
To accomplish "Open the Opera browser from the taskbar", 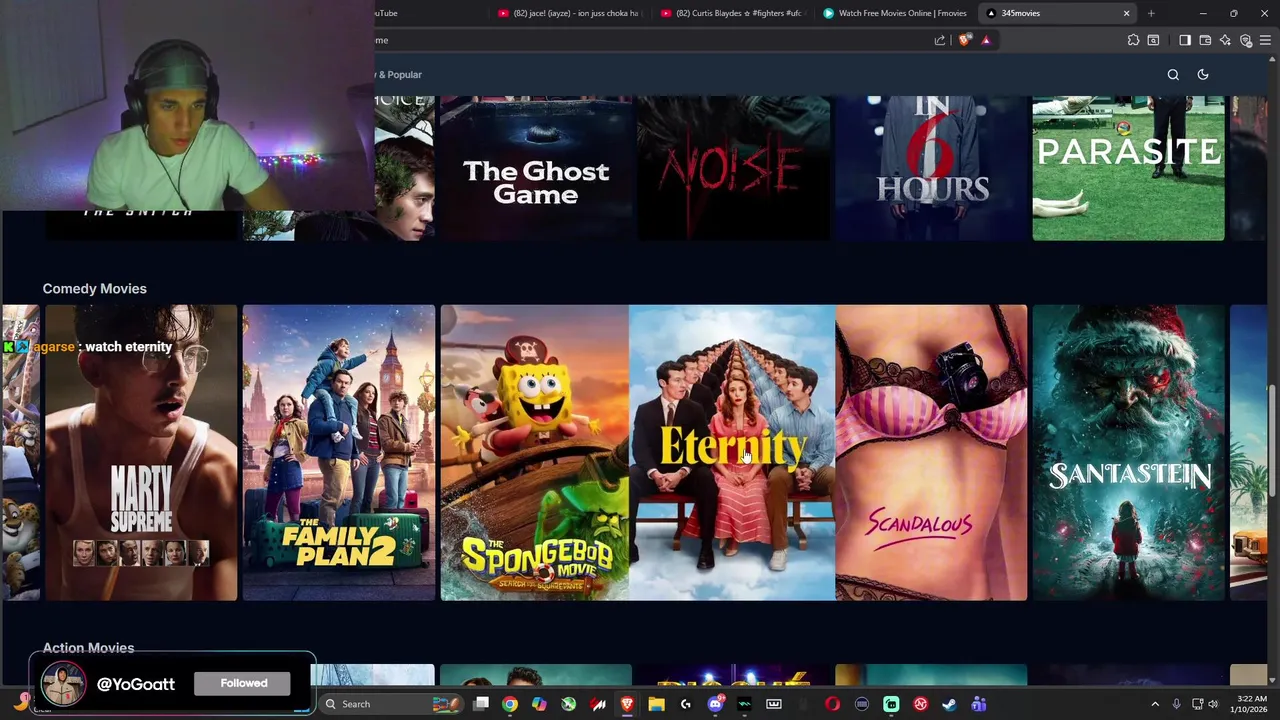I will [832, 704].
